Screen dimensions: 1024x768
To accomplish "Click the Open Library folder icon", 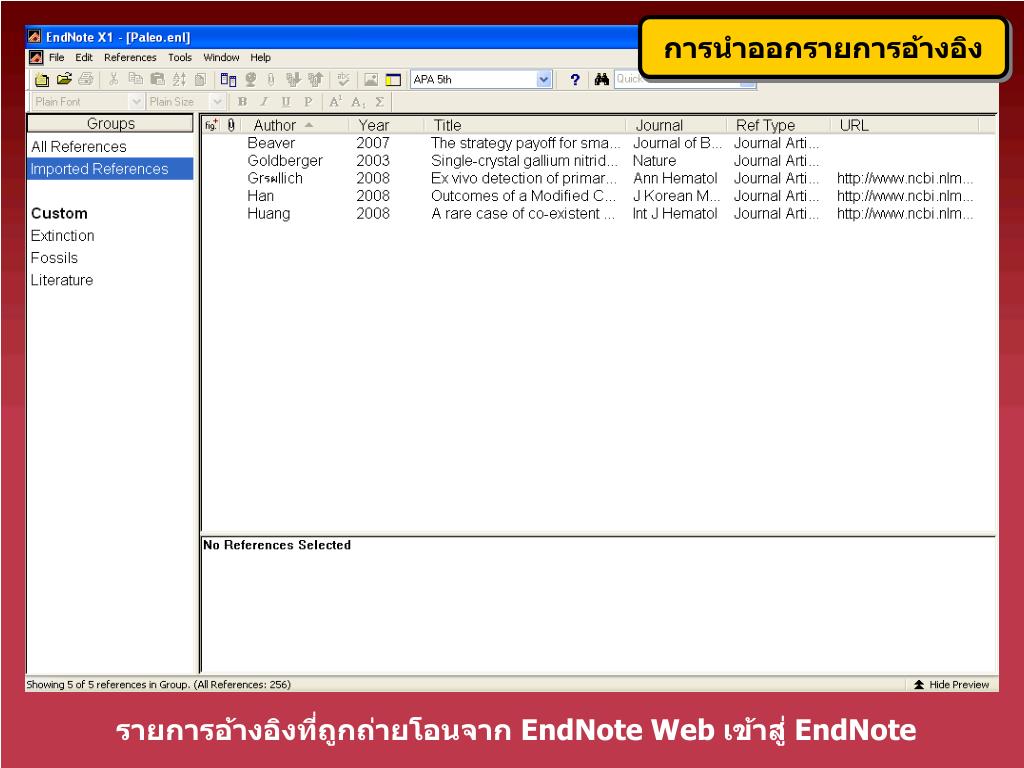I will tap(64, 80).
